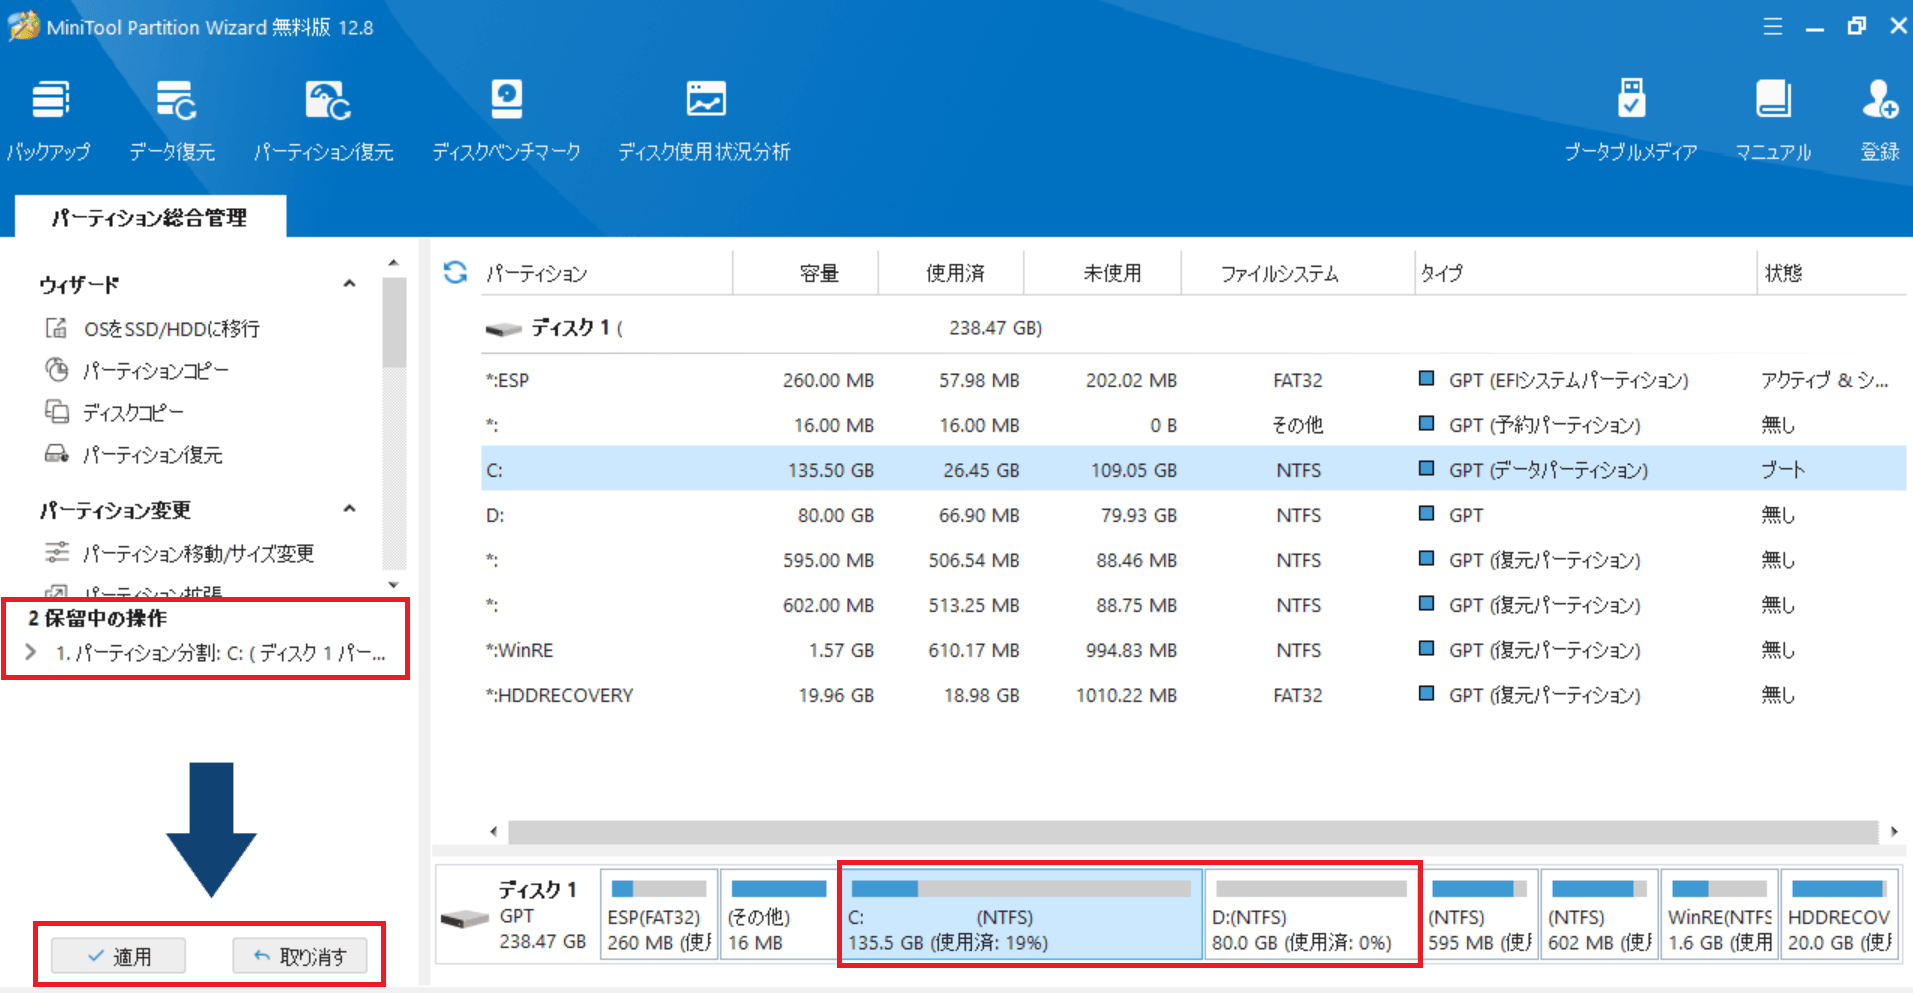Click the sidebar vertical scrollbar thumb

[394, 322]
